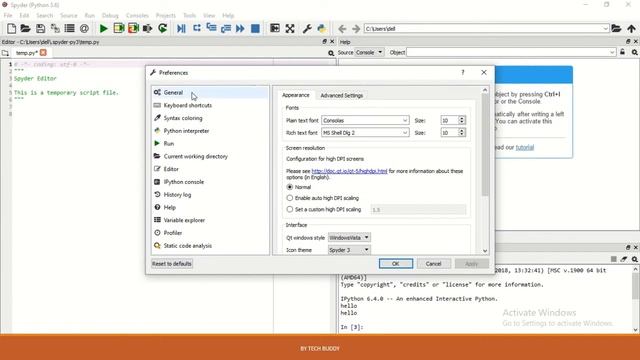The height and width of the screenshot is (360, 640).
Task: Click the Browse working directory folder icon
Action: point(616,28)
